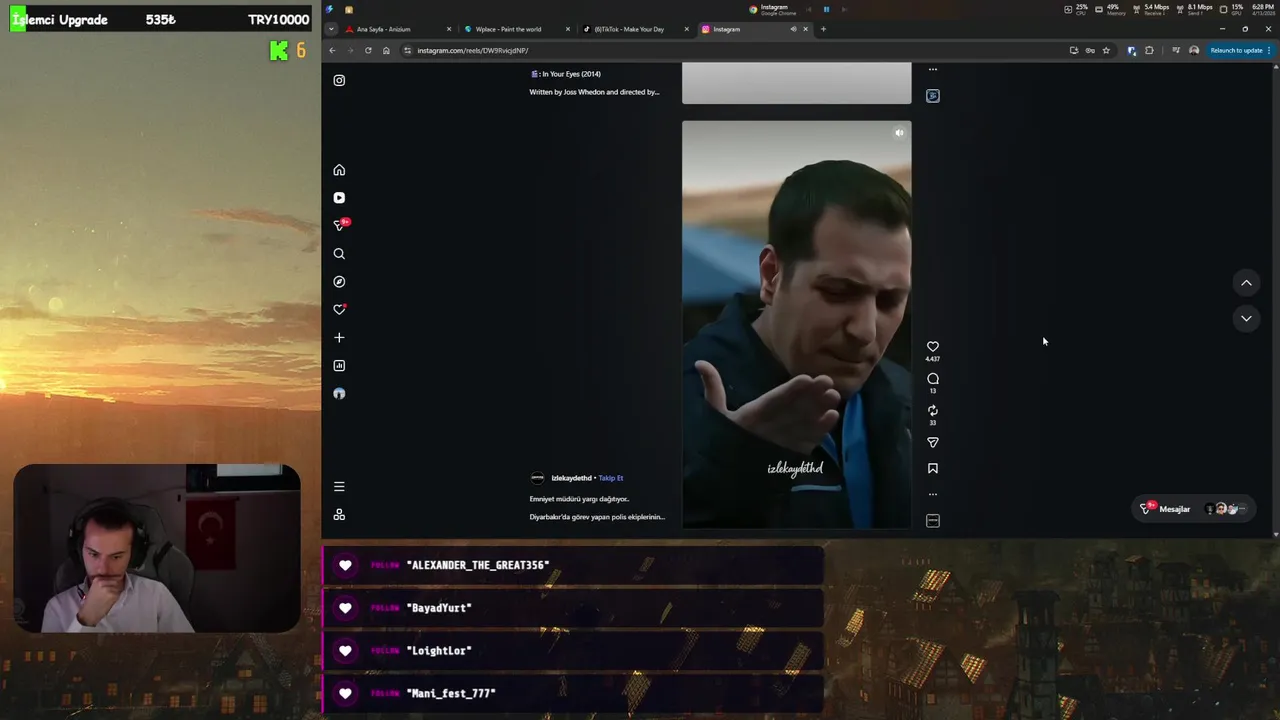The image size is (1280, 720).
Task: Open the hamburger More menu in sidebar
Action: (339, 487)
